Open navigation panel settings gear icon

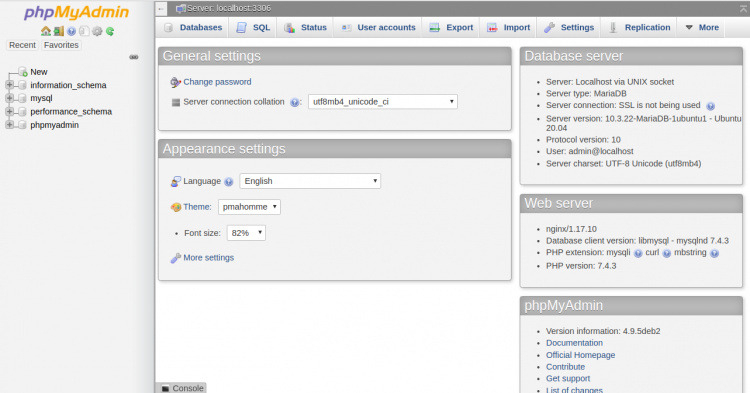[x=97, y=31]
